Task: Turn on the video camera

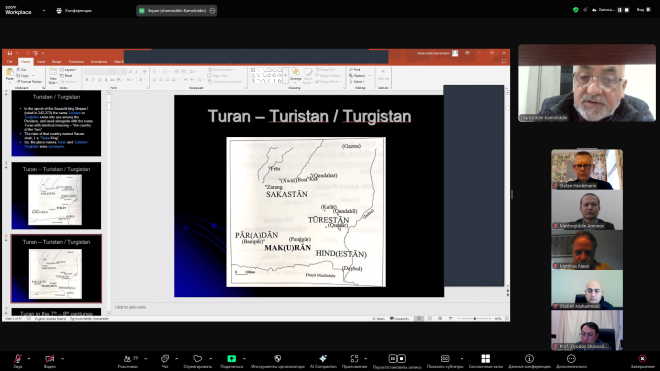Action: click(50, 359)
